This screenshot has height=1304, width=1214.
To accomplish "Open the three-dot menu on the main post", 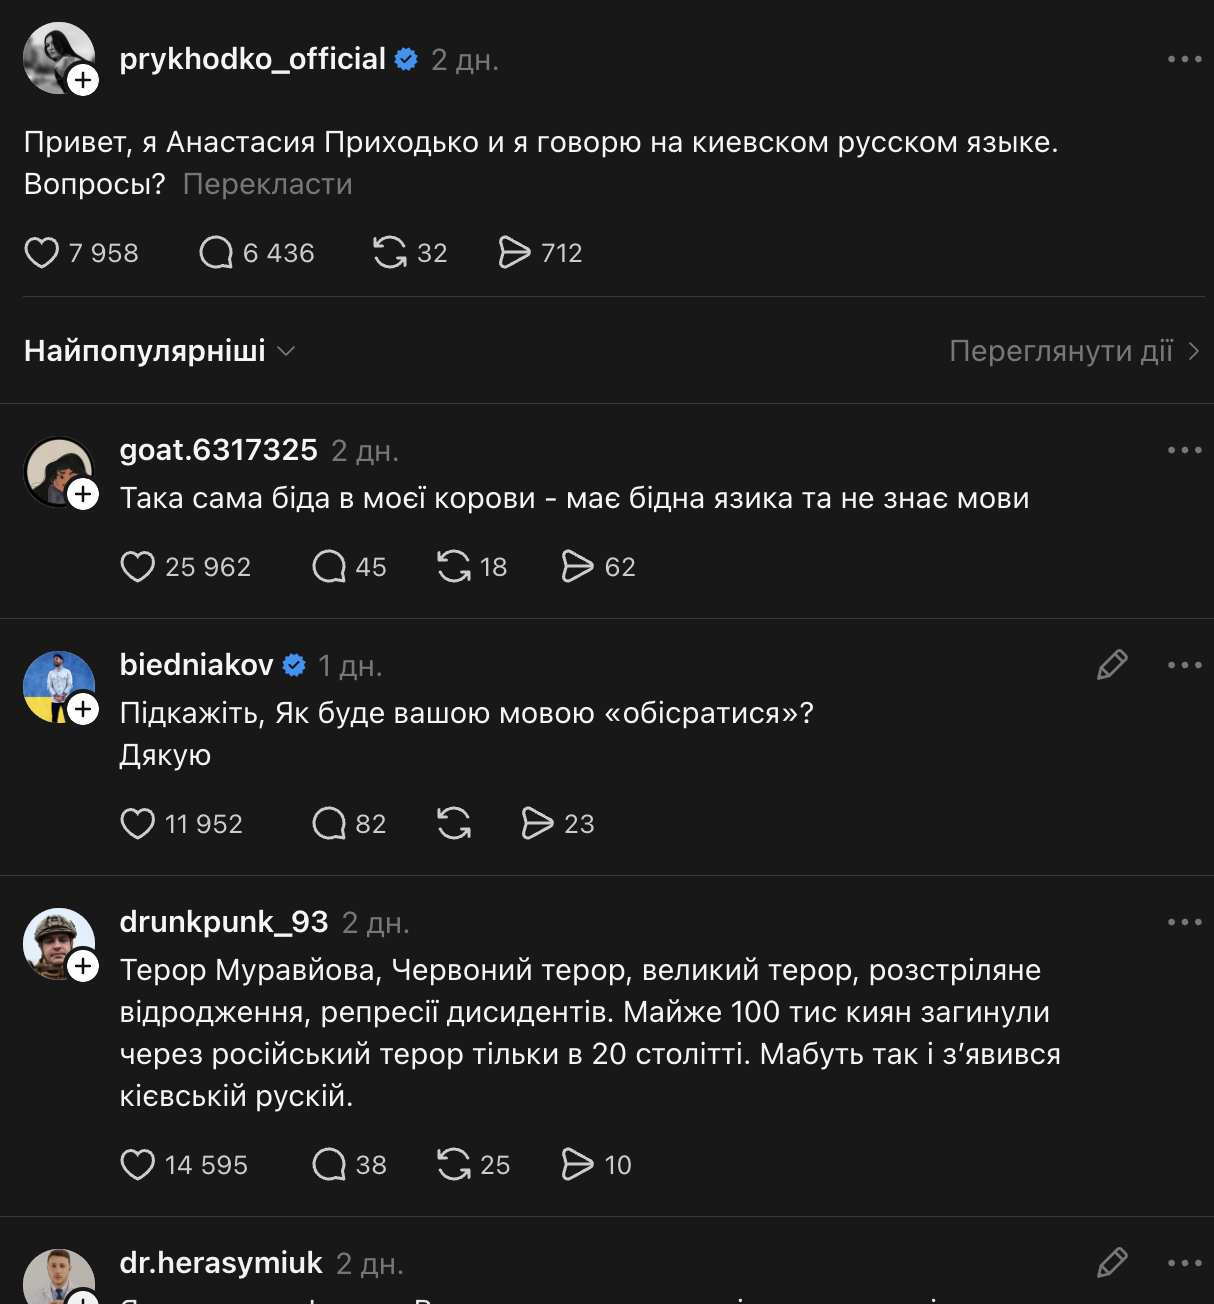I will tap(1187, 60).
